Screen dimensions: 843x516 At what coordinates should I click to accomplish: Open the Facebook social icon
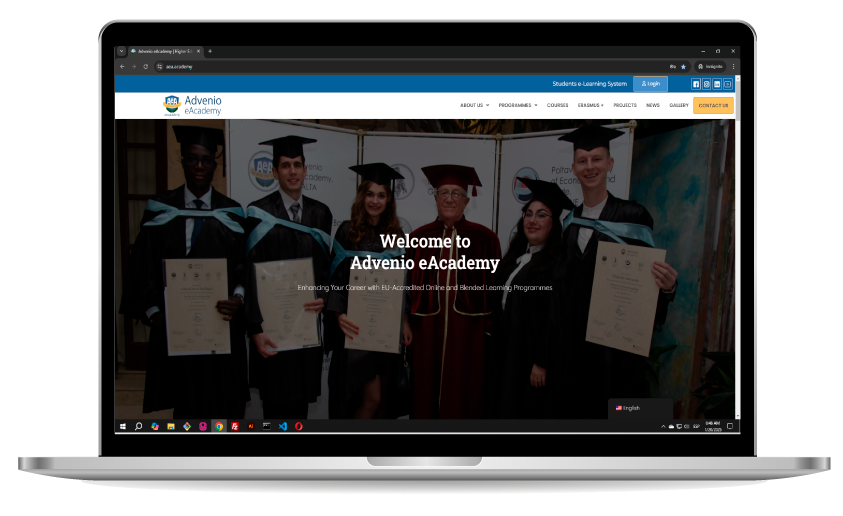tap(696, 84)
